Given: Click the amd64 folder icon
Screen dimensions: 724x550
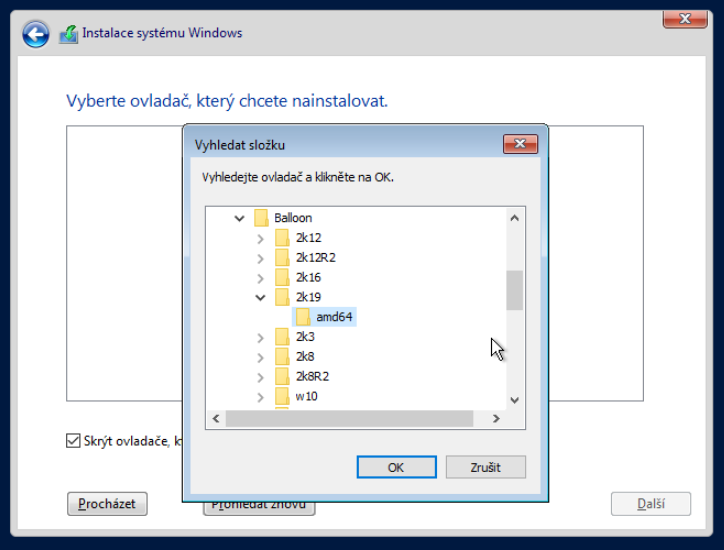Looking at the screenshot, I should coord(303,317).
